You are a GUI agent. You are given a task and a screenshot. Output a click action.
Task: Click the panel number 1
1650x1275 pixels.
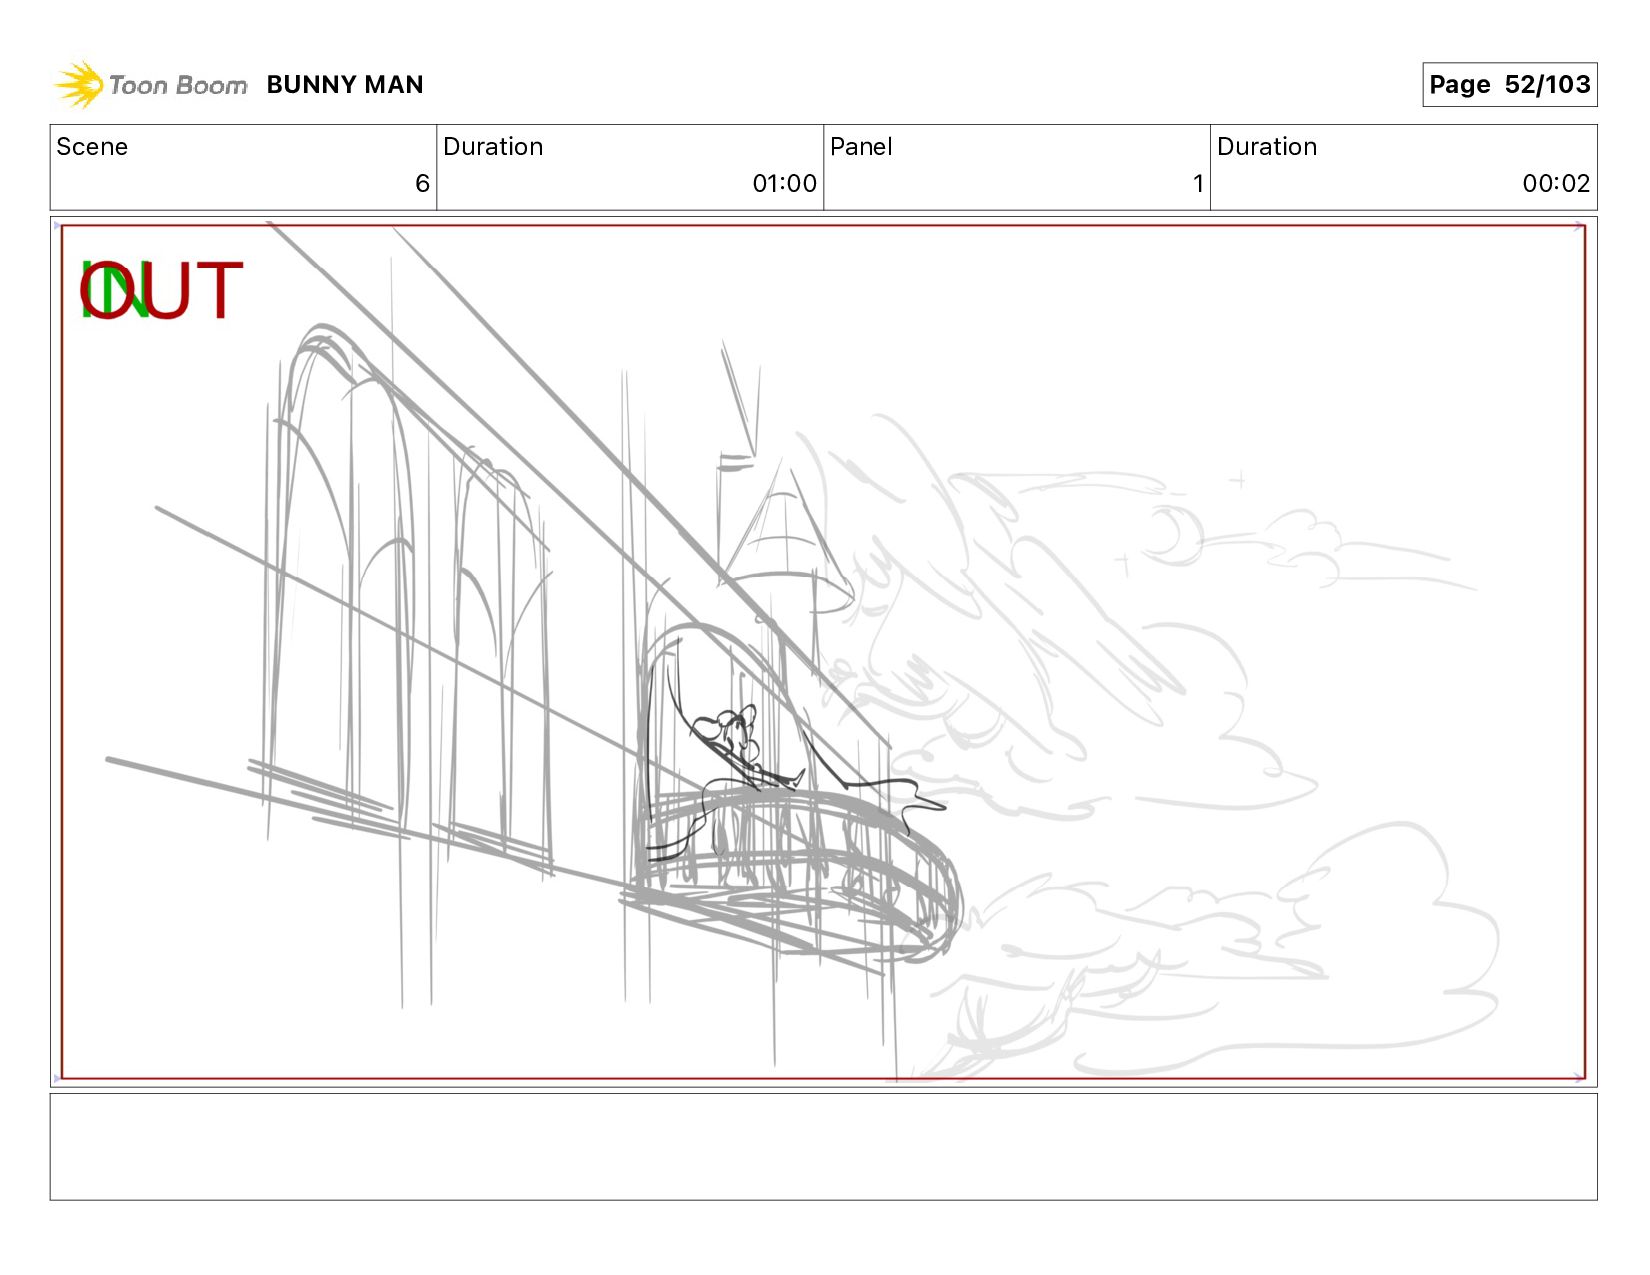(1198, 184)
